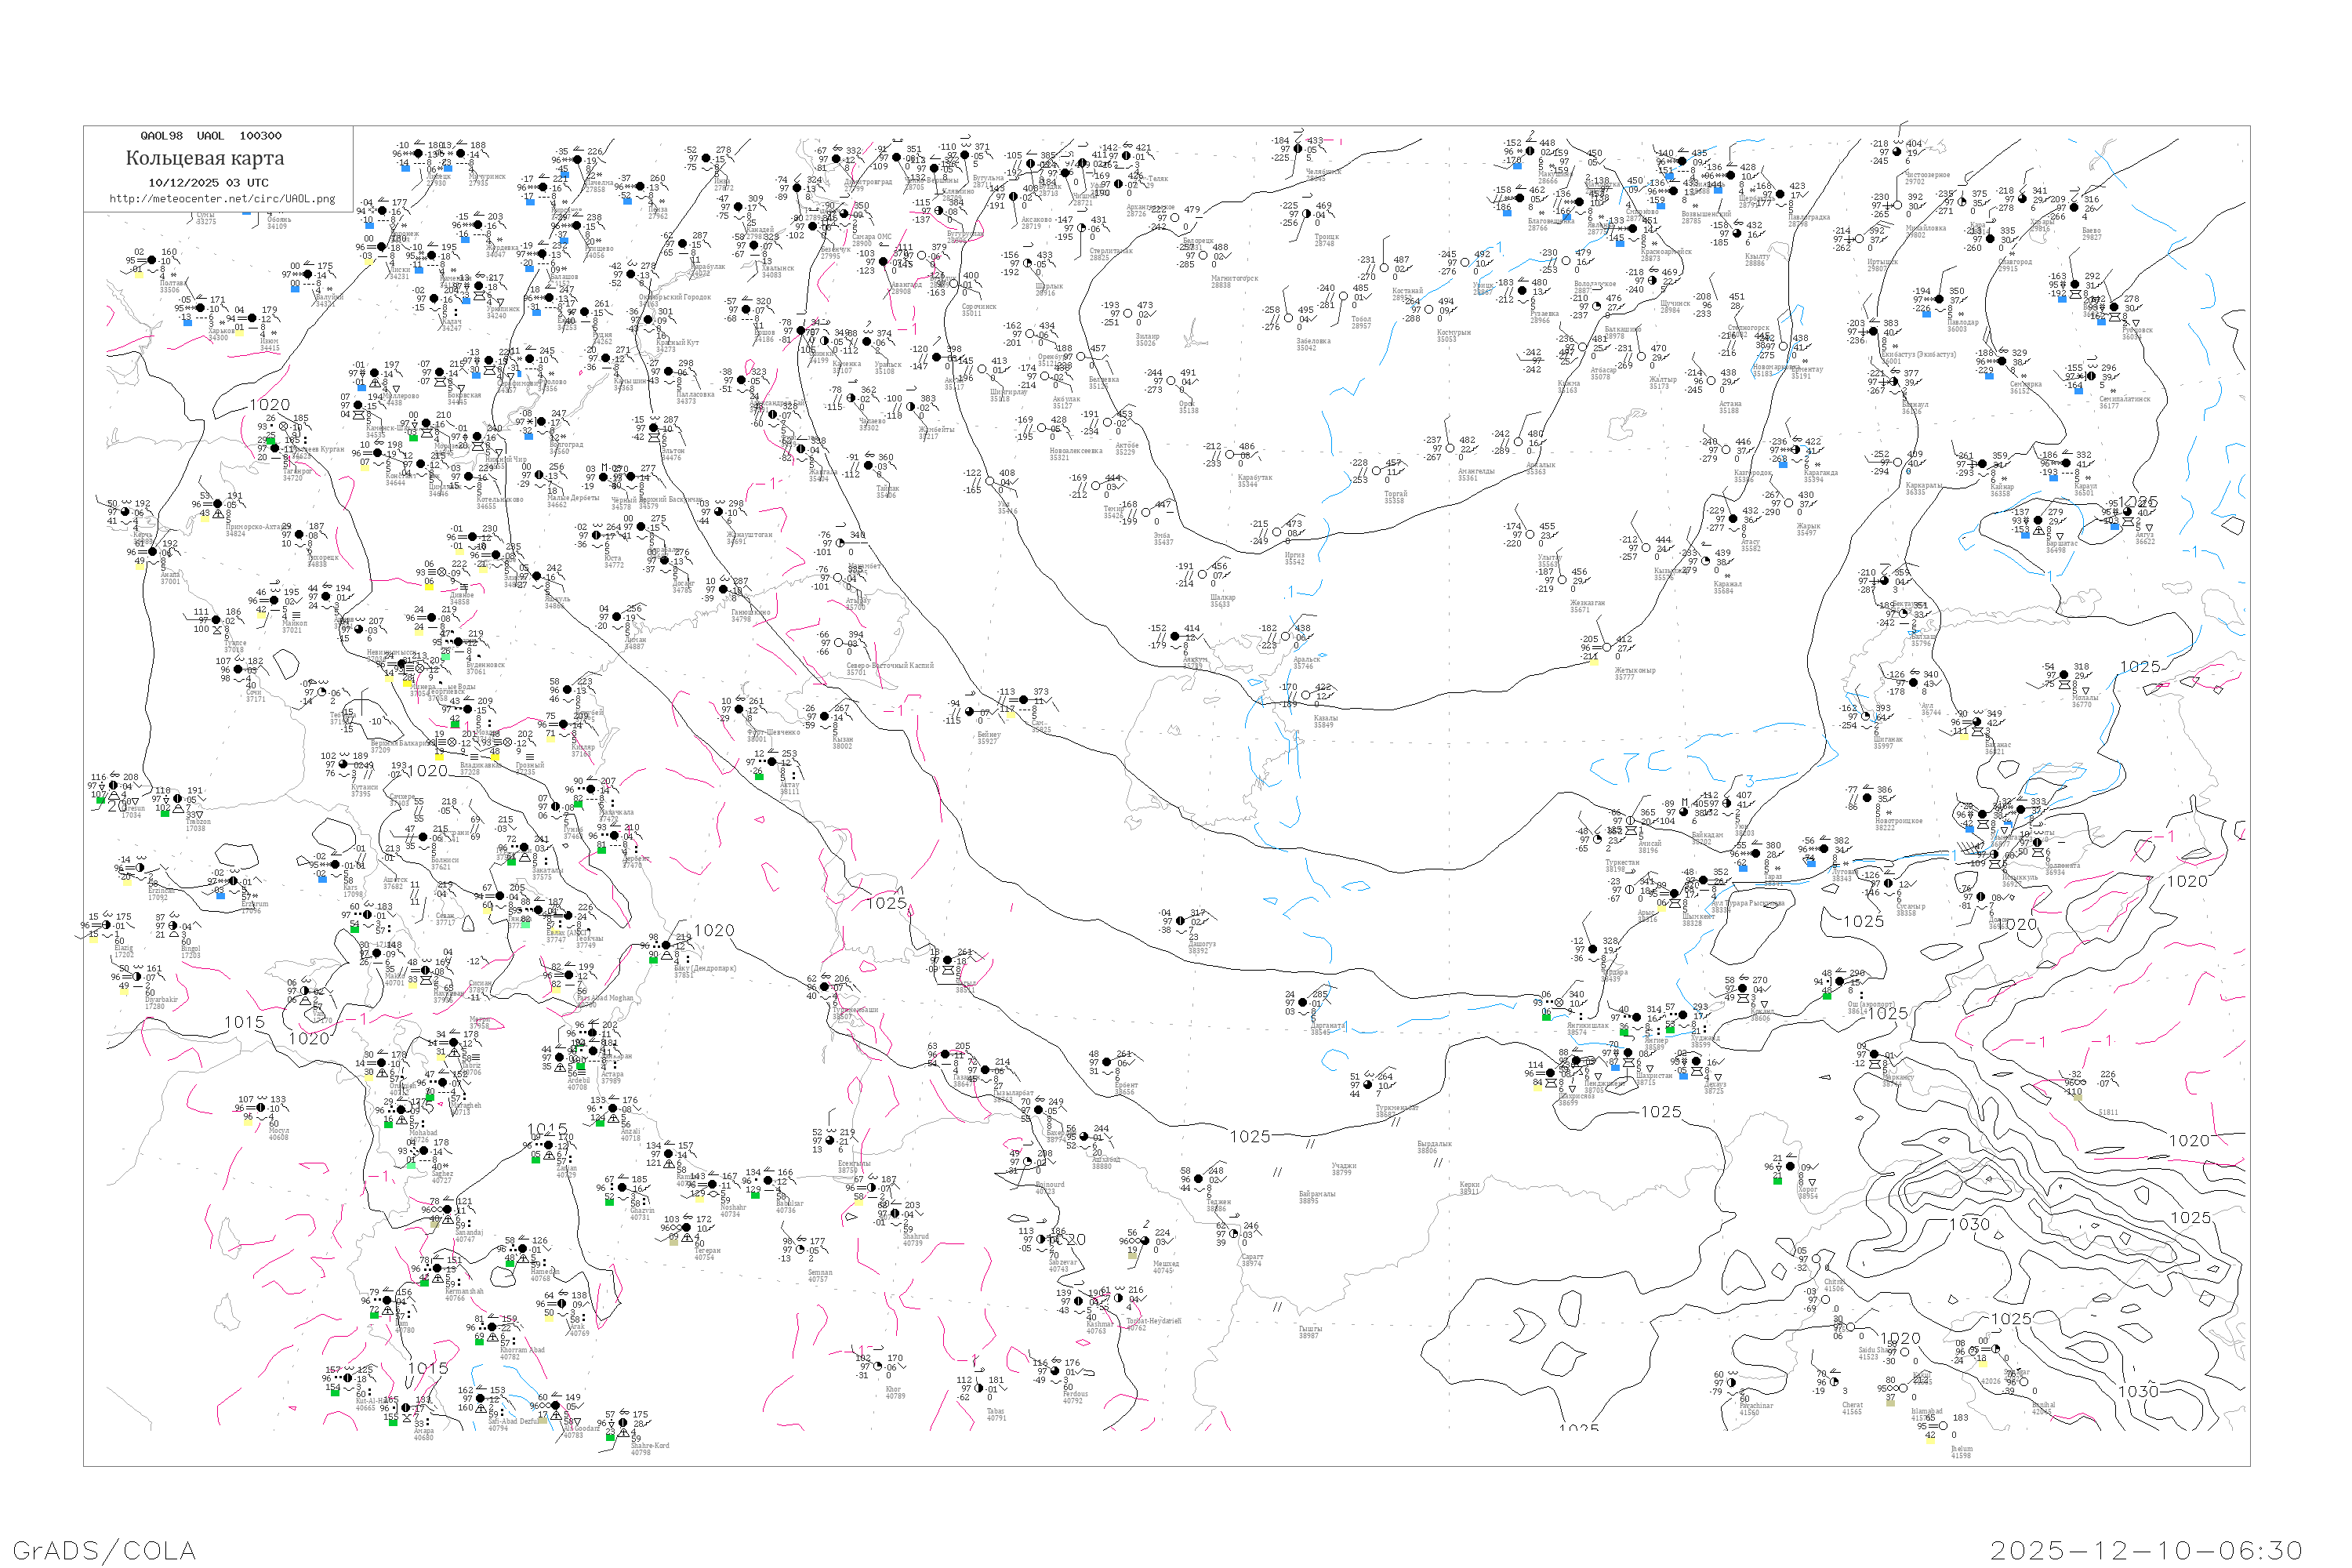
Task: Click the Кольцевая карта map title
Action: (205, 158)
